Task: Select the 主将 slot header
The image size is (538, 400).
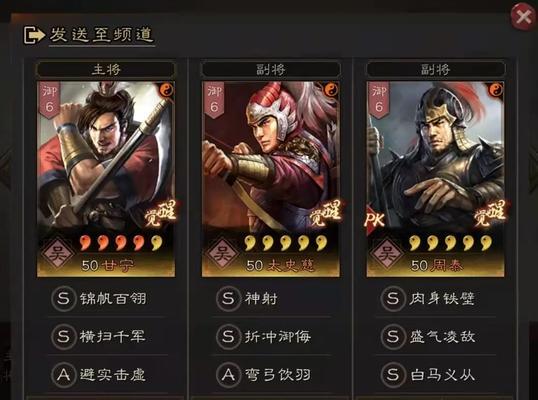Action: pyautogui.click(x=106, y=69)
